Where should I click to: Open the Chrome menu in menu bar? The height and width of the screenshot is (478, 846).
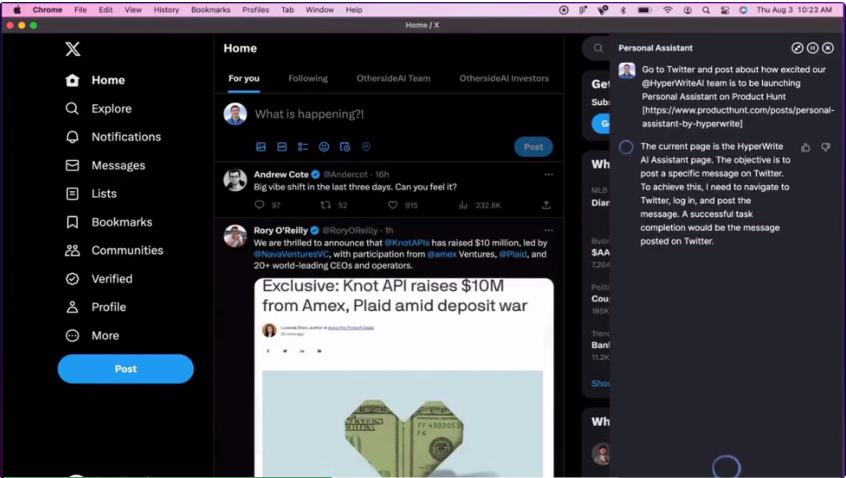(47, 10)
